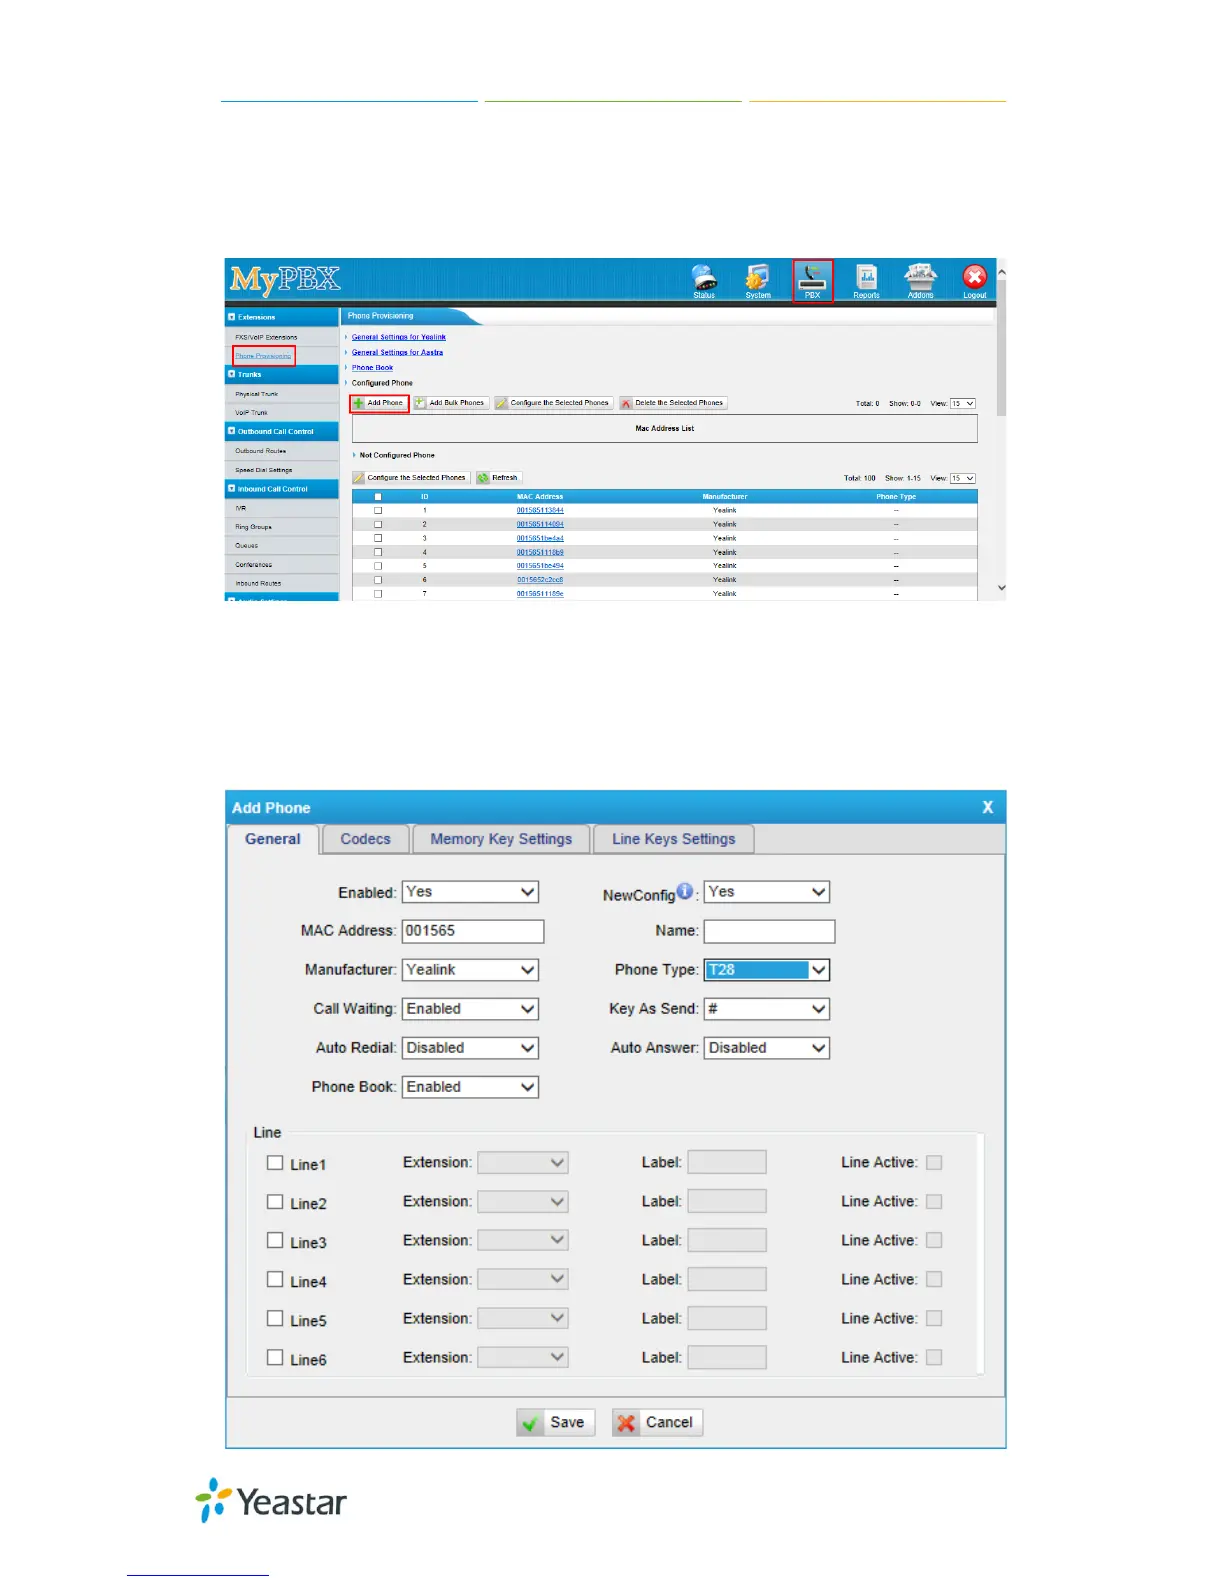1224x1584 pixels.
Task: Enable the Line3 checkbox
Action: (275, 1240)
